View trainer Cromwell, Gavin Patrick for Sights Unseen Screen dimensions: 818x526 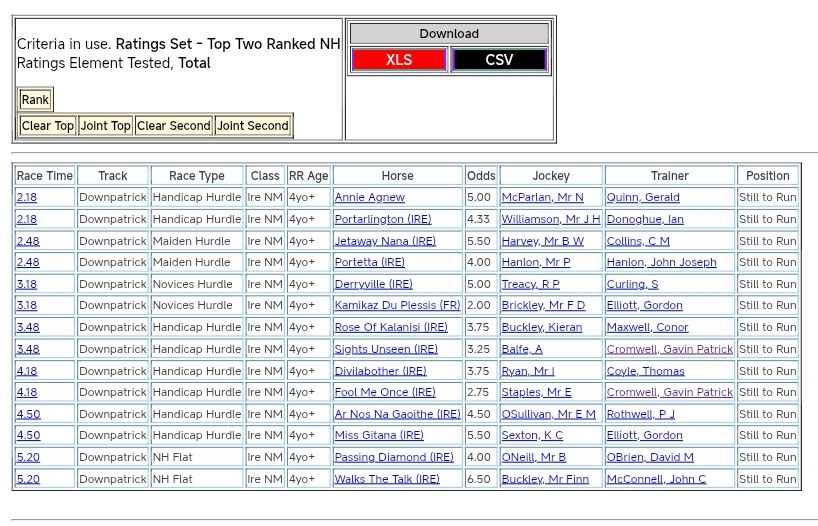tap(669, 350)
